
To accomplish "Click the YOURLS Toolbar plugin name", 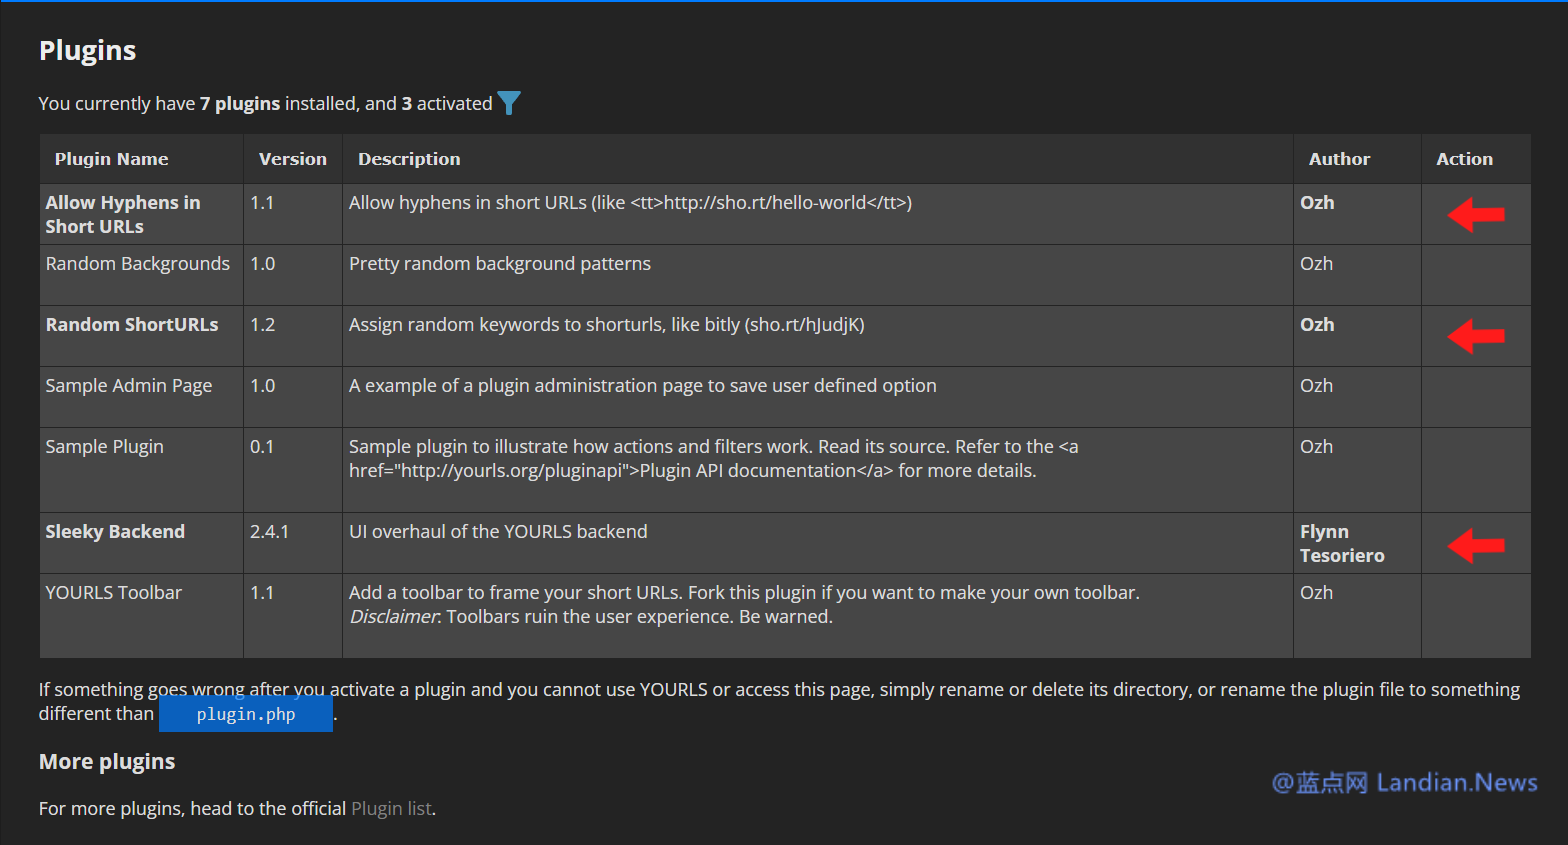I will (x=114, y=592).
